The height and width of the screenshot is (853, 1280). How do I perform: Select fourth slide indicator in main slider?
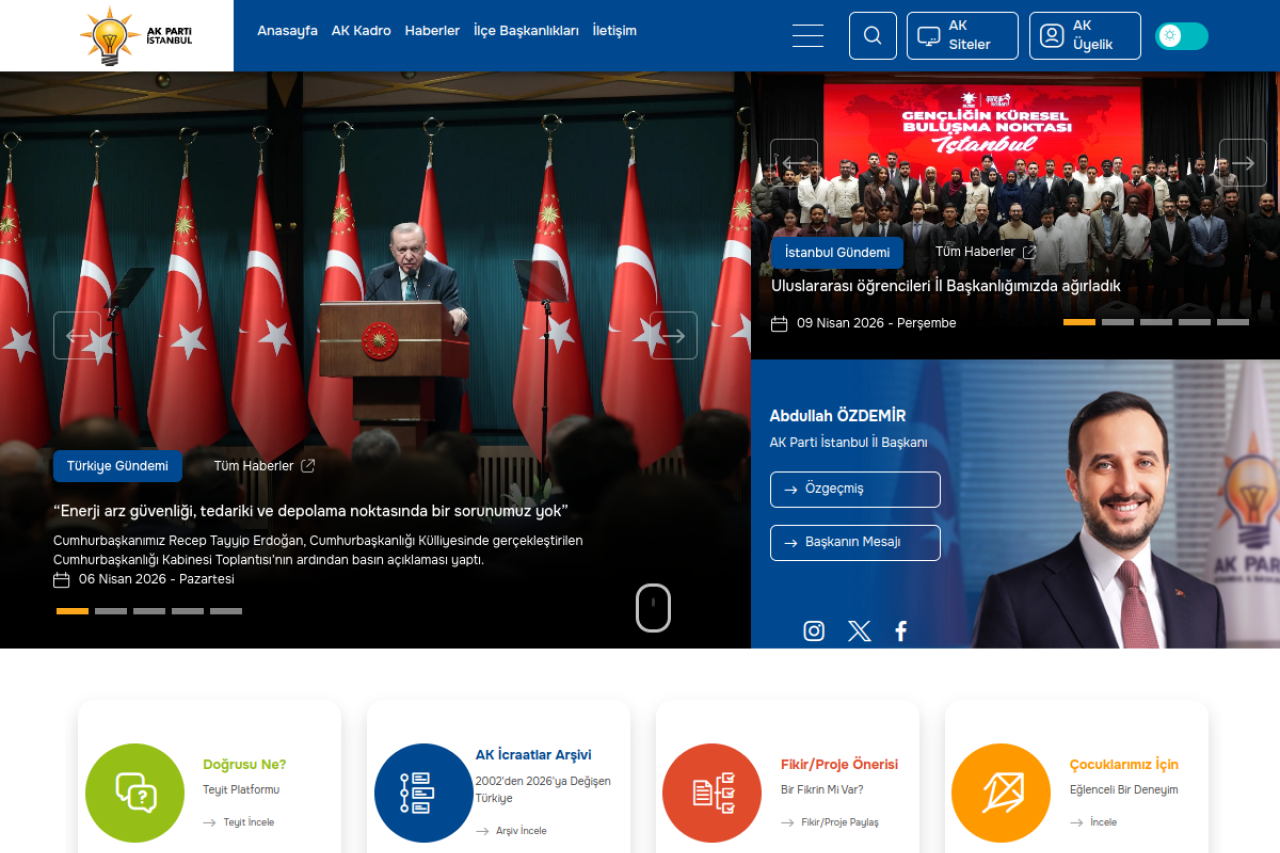click(x=188, y=611)
